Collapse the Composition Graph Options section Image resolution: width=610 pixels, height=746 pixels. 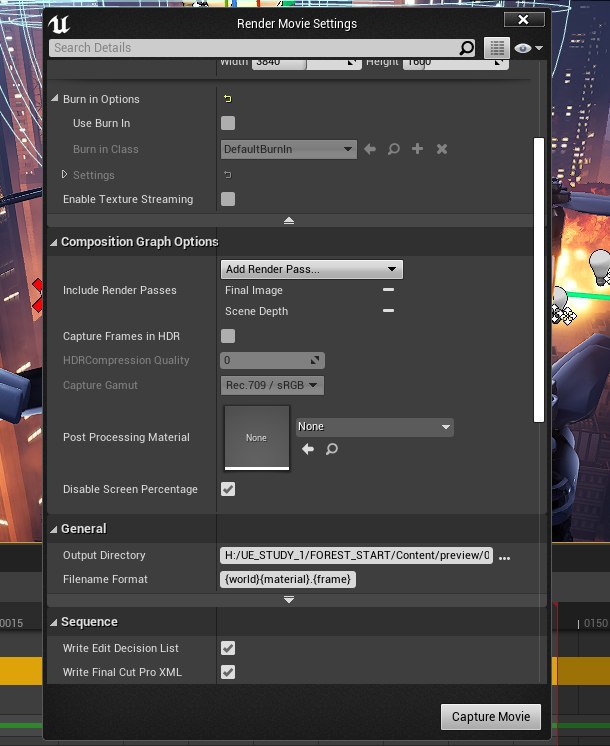(54, 242)
